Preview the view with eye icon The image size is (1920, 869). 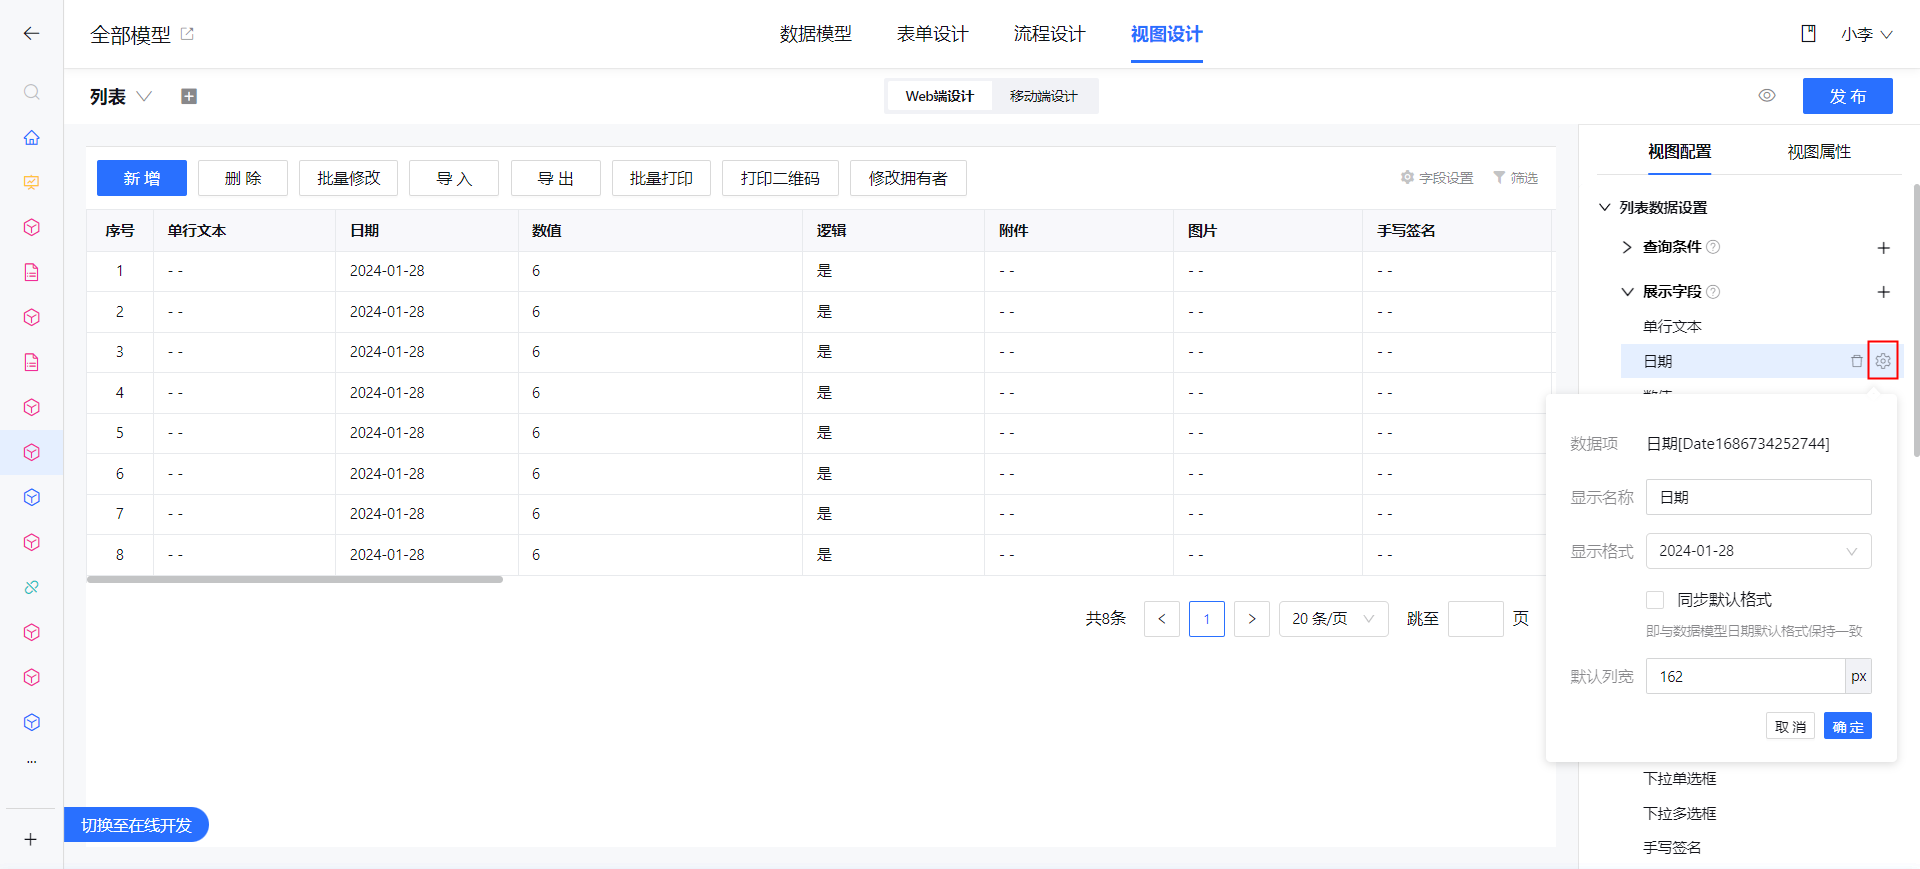tap(1767, 96)
